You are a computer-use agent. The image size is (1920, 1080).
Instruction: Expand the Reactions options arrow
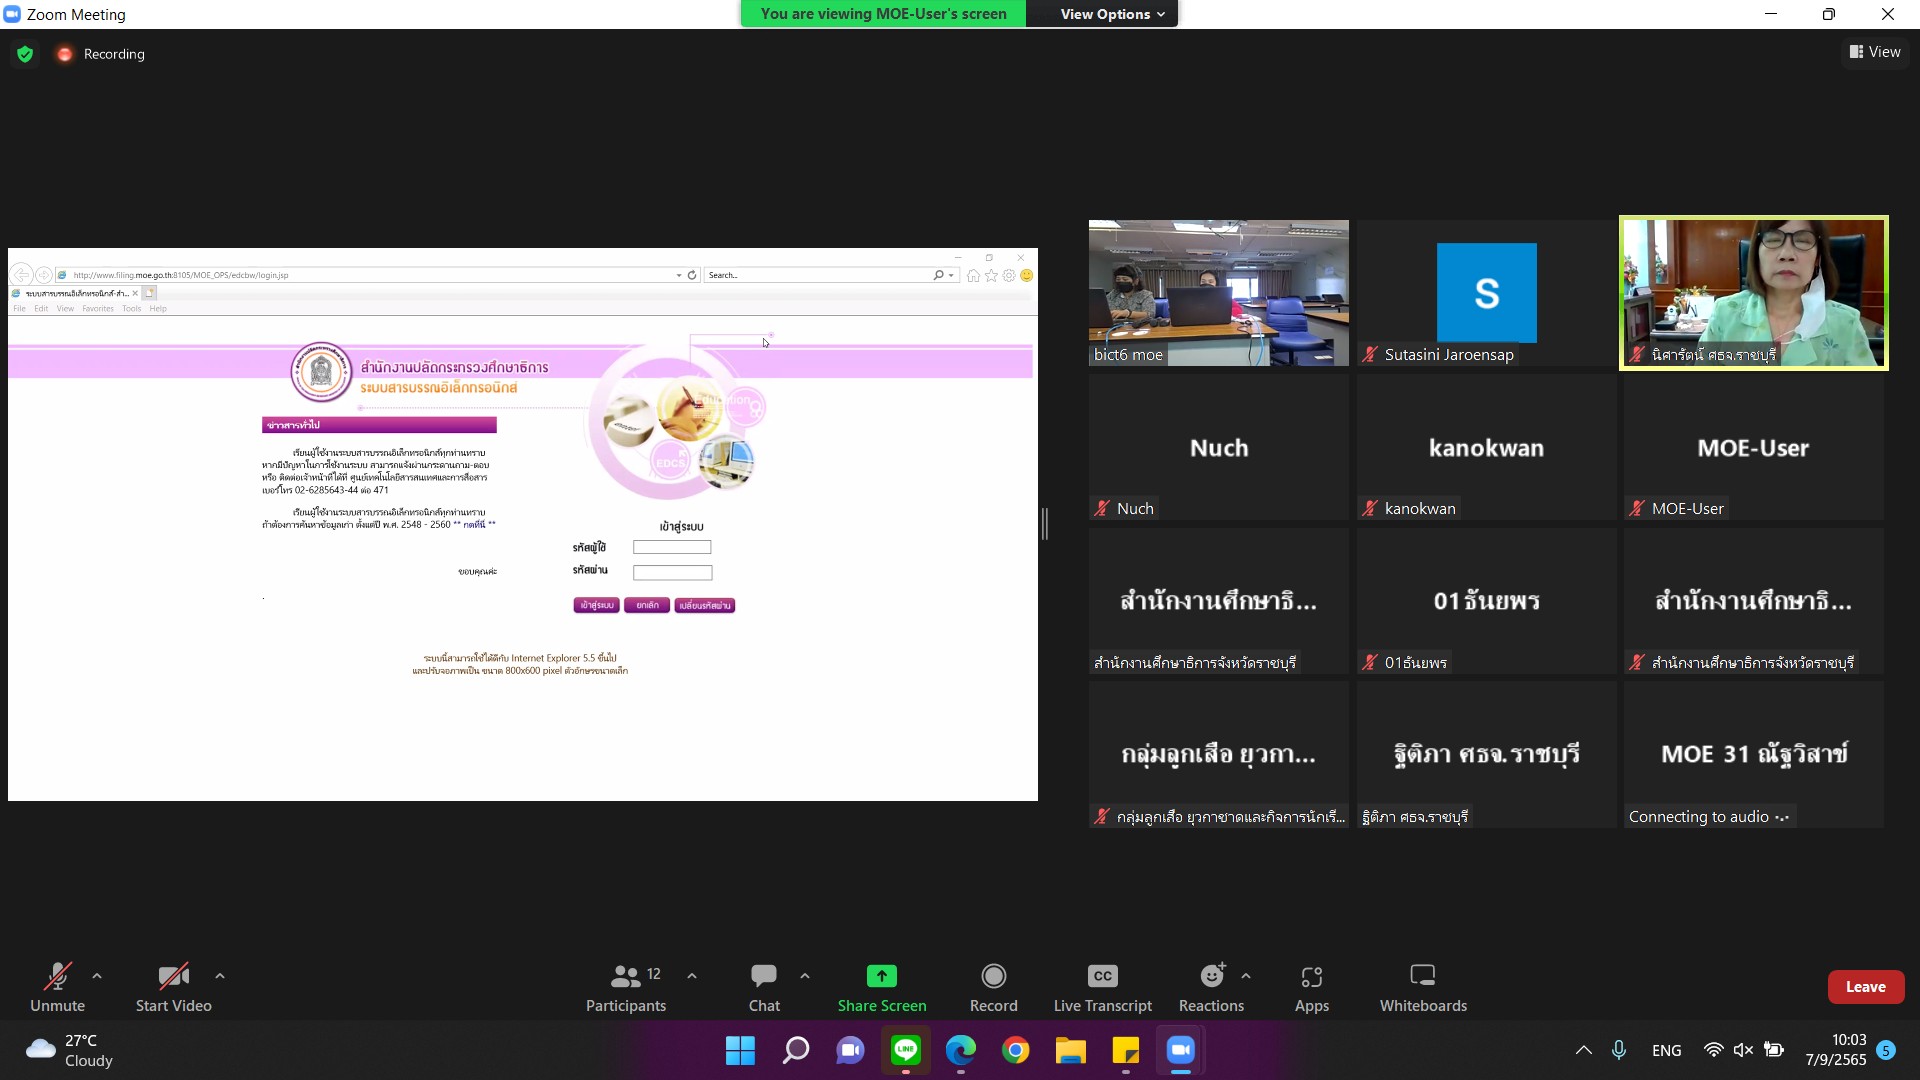[1246, 976]
